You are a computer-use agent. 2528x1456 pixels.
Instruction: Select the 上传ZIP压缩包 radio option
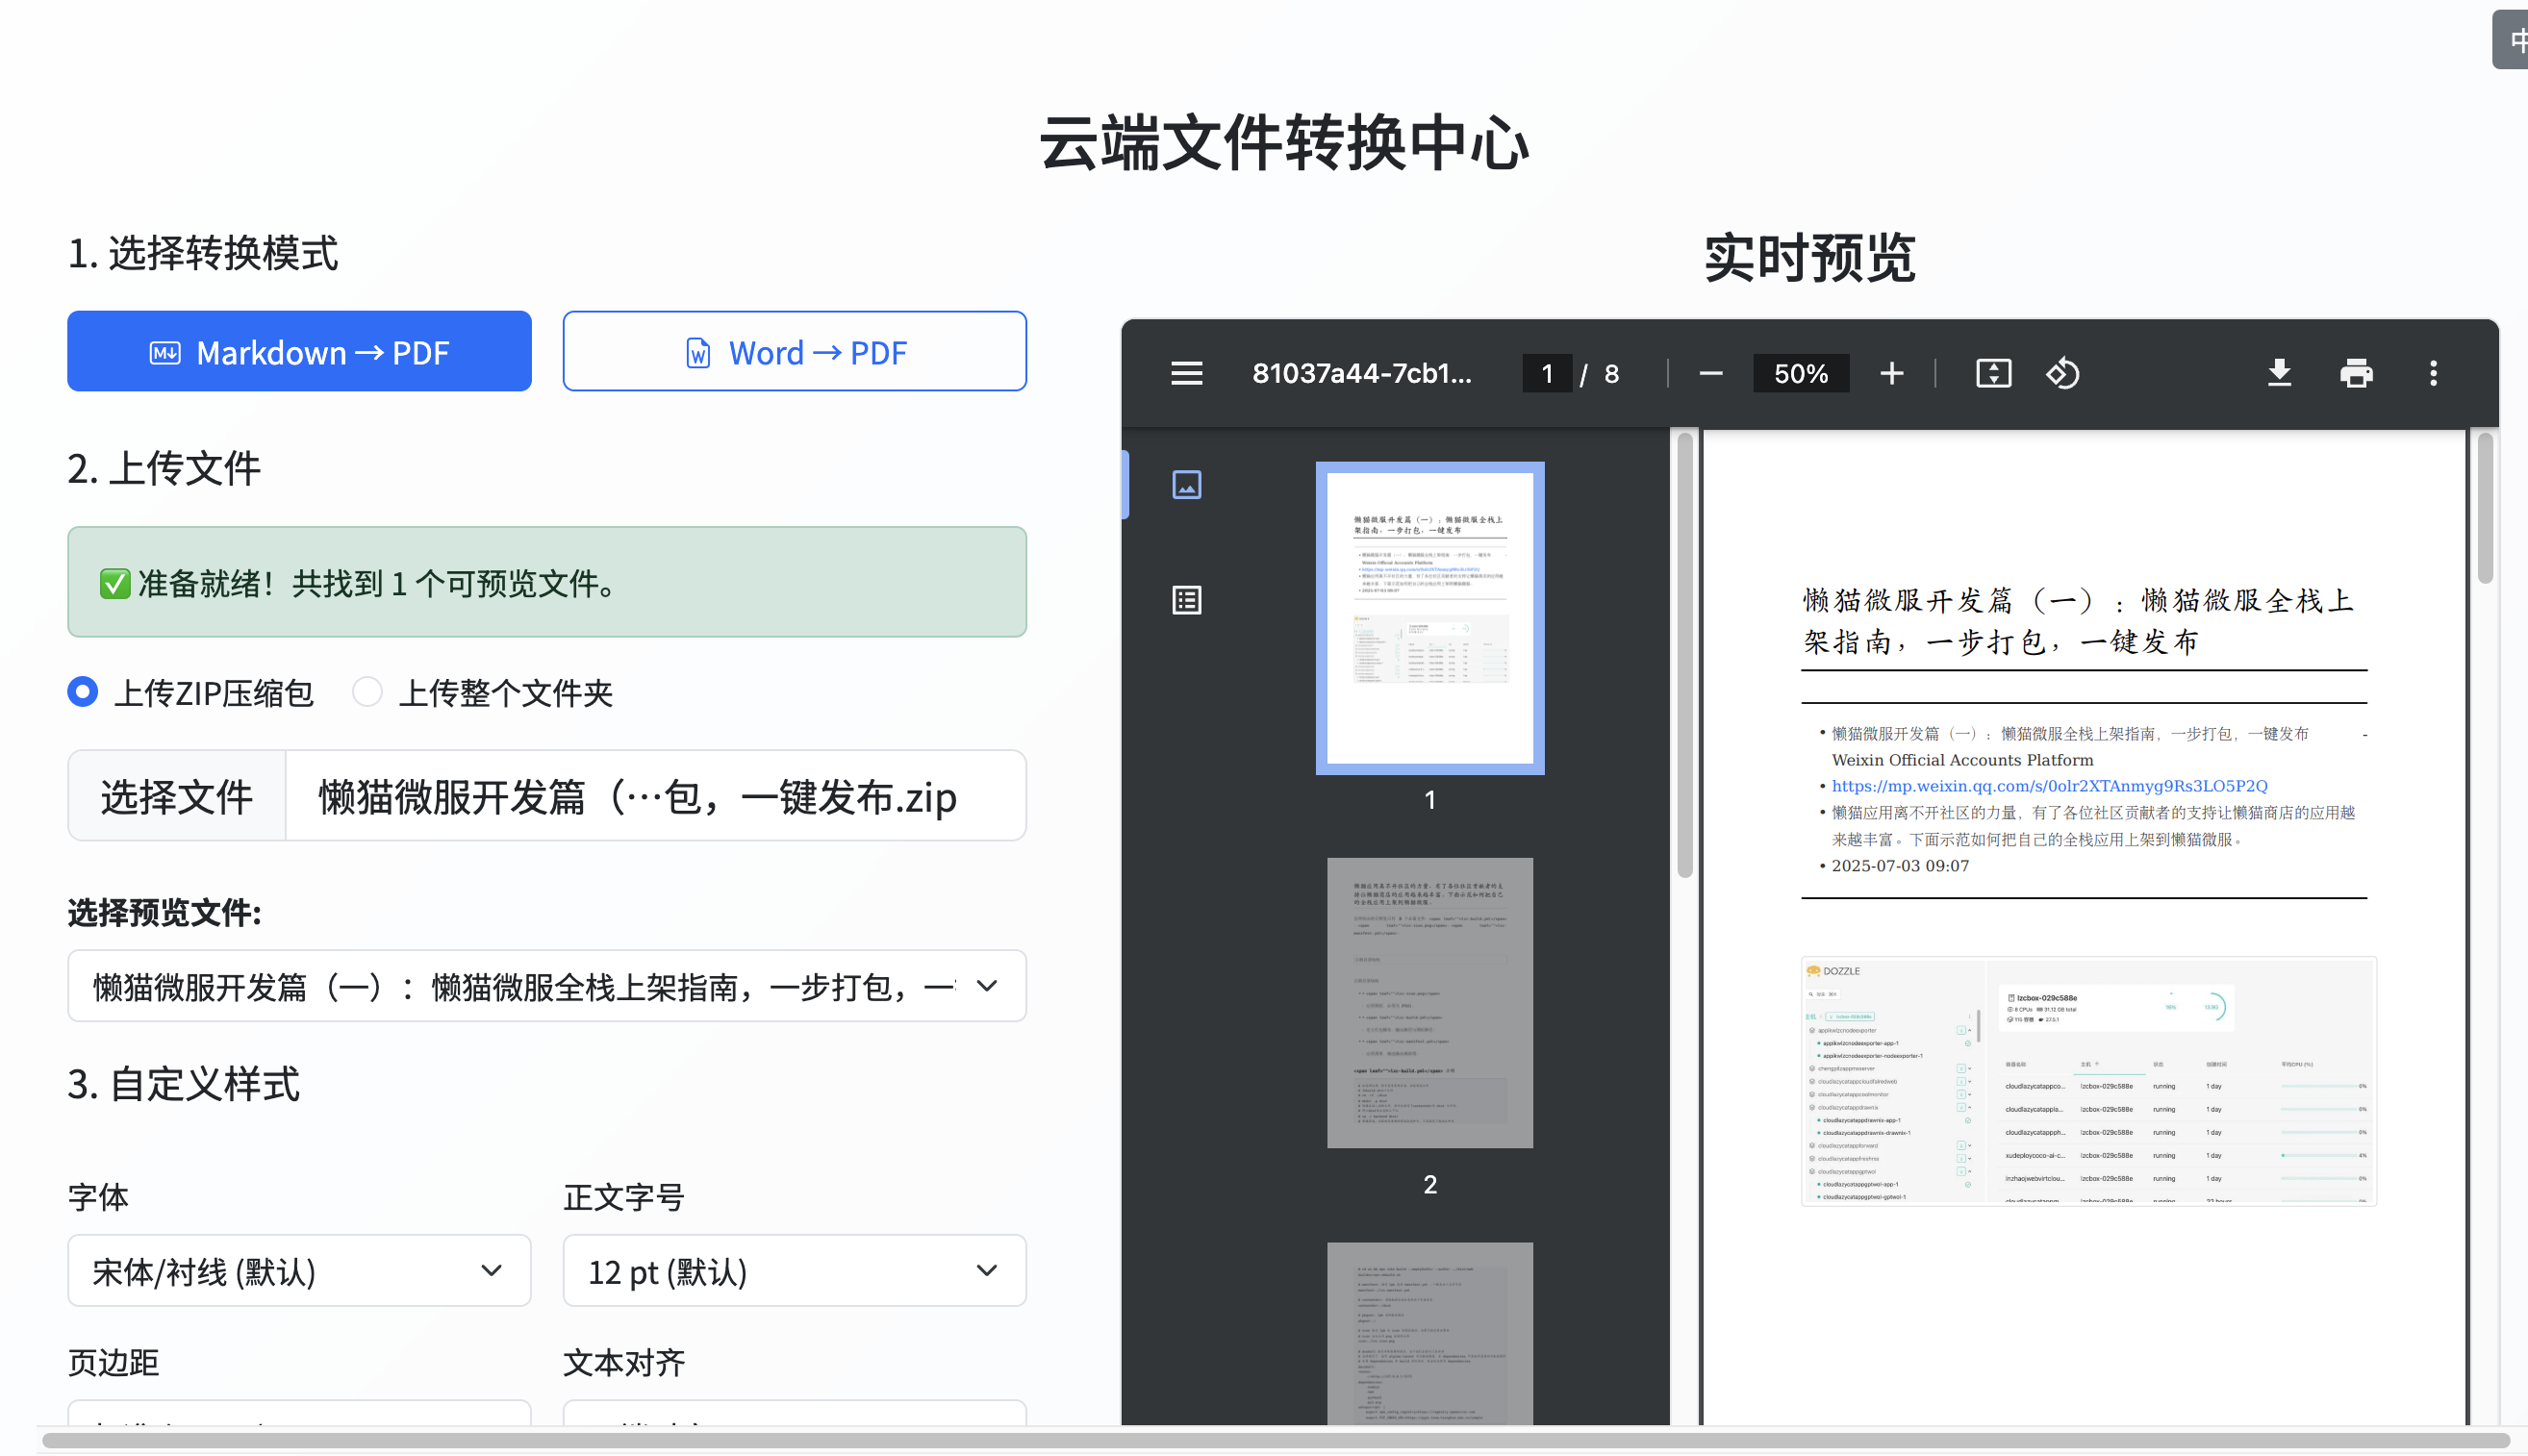point(83,692)
